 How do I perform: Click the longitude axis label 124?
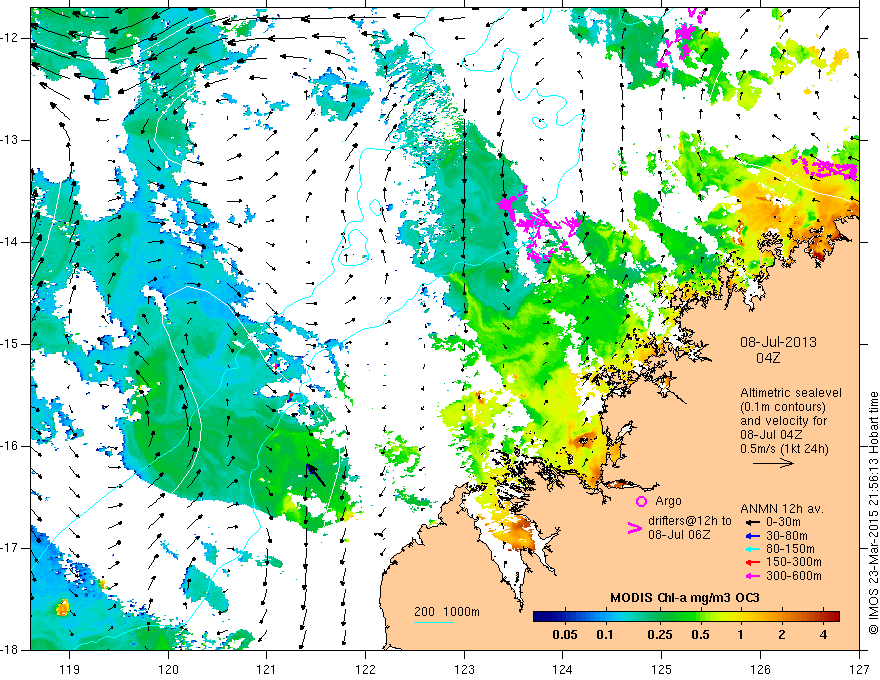(563, 670)
